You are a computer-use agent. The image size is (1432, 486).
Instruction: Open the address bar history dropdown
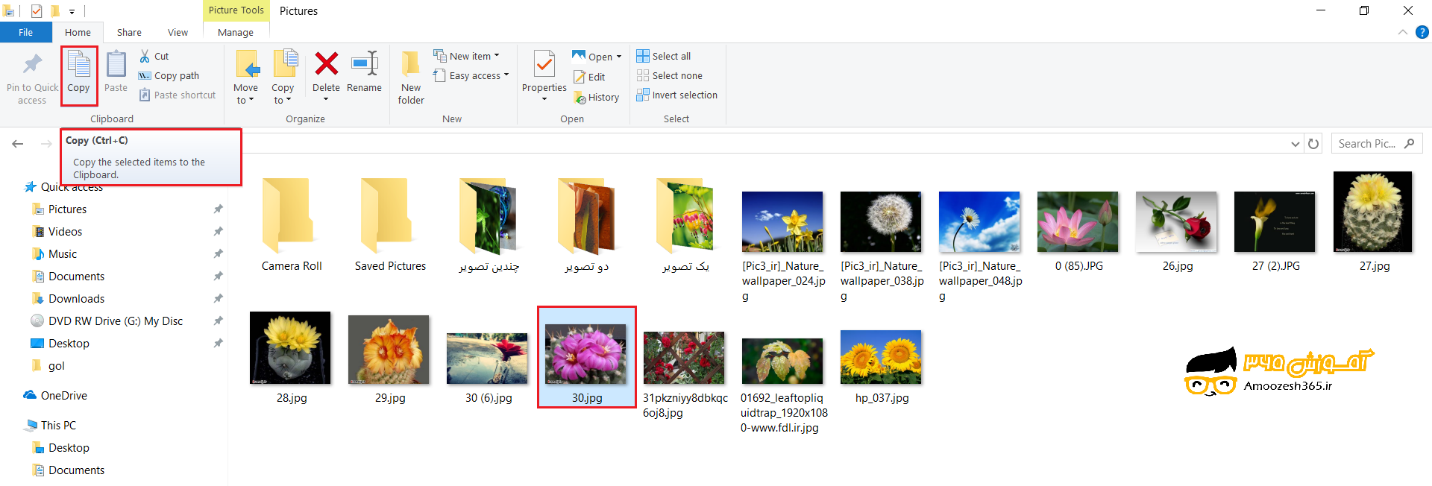click(x=1294, y=144)
